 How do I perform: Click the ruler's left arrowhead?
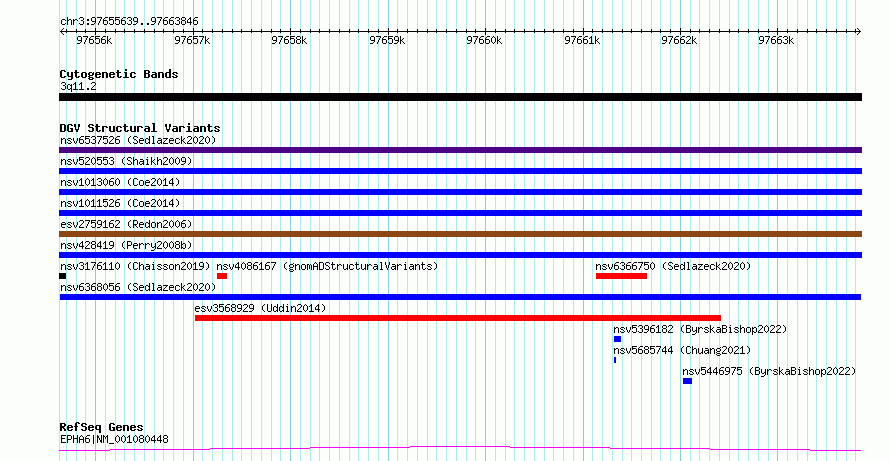tap(62, 32)
